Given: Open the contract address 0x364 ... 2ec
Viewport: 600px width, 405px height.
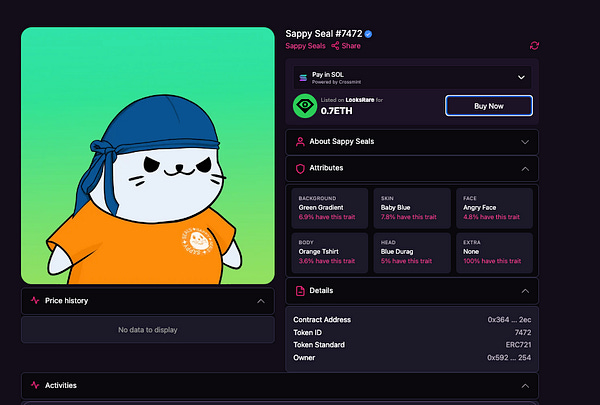Looking at the screenshot, I should (x=509, y=320).
